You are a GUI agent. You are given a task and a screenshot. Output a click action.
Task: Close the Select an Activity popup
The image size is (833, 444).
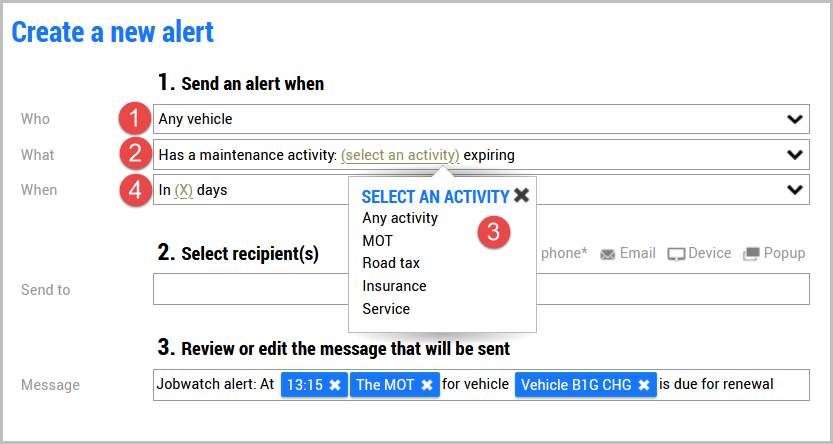522,195
